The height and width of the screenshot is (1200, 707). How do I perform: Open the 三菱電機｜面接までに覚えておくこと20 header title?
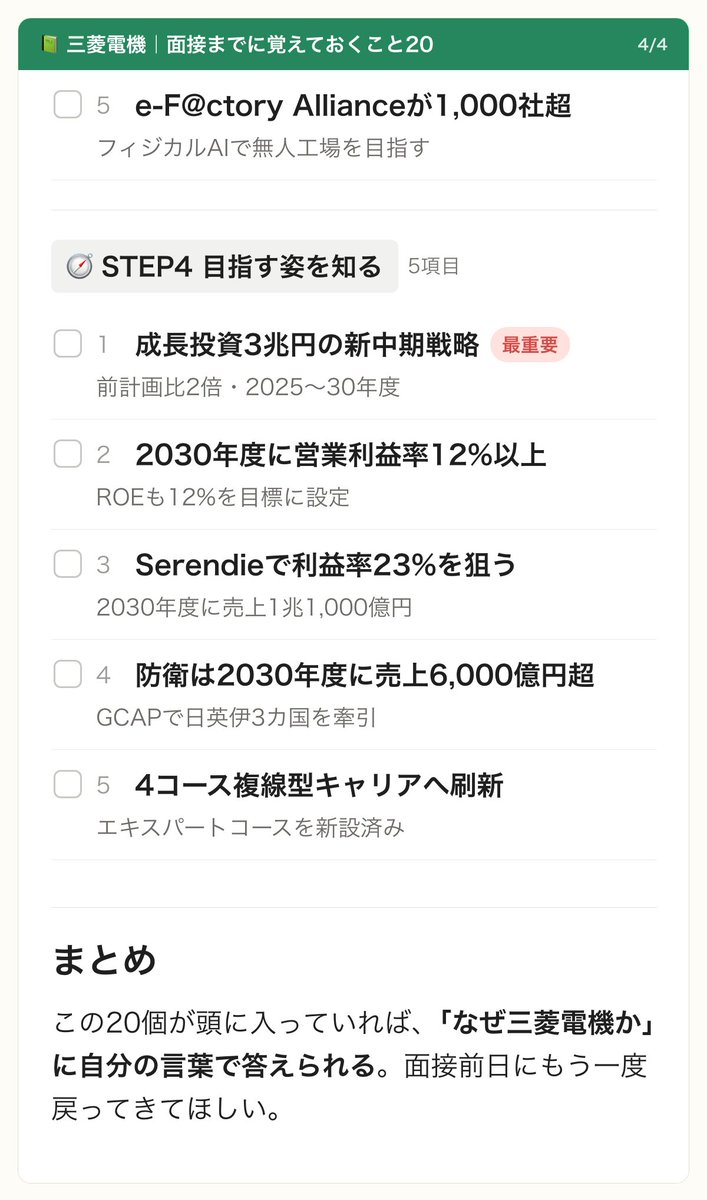click(251, 45)
